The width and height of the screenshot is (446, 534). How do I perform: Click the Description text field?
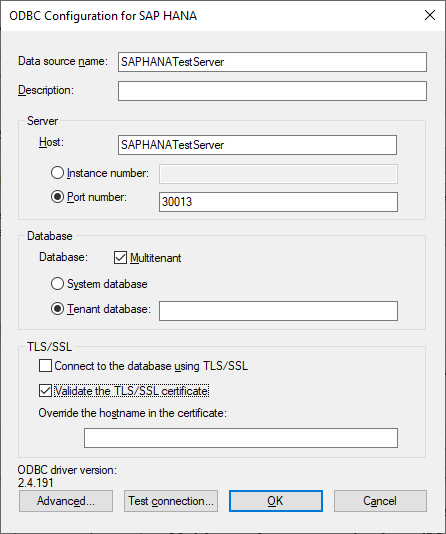[x=272, y=91]
